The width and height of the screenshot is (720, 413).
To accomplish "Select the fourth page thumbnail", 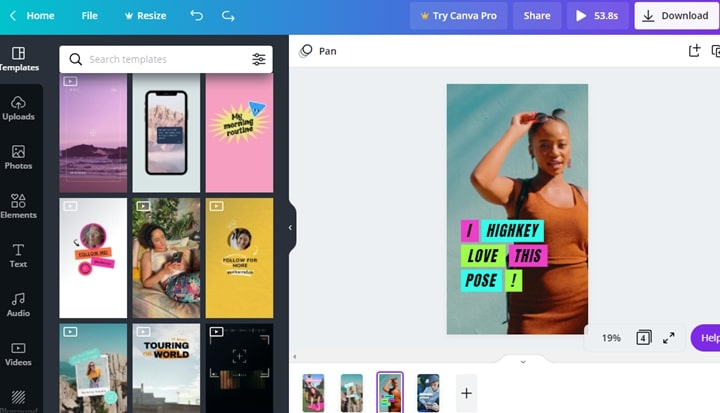I will click(x=428, y=393).
